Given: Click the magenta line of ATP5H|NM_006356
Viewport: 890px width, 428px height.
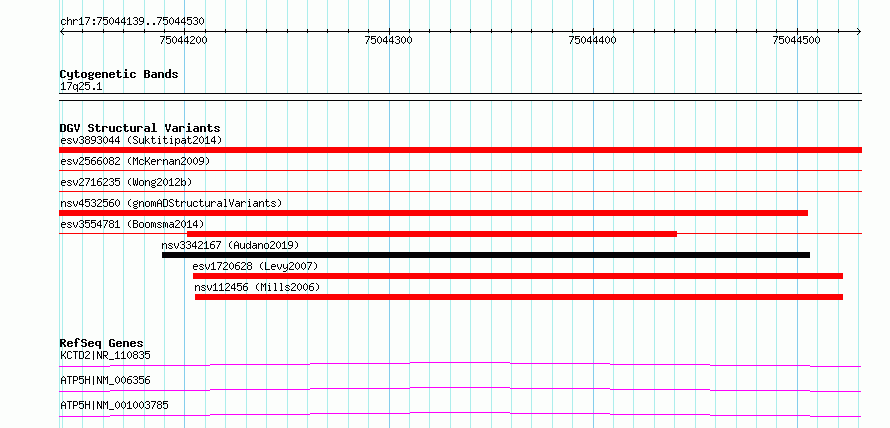Looking at the screenshot, I should pos(460,389).
